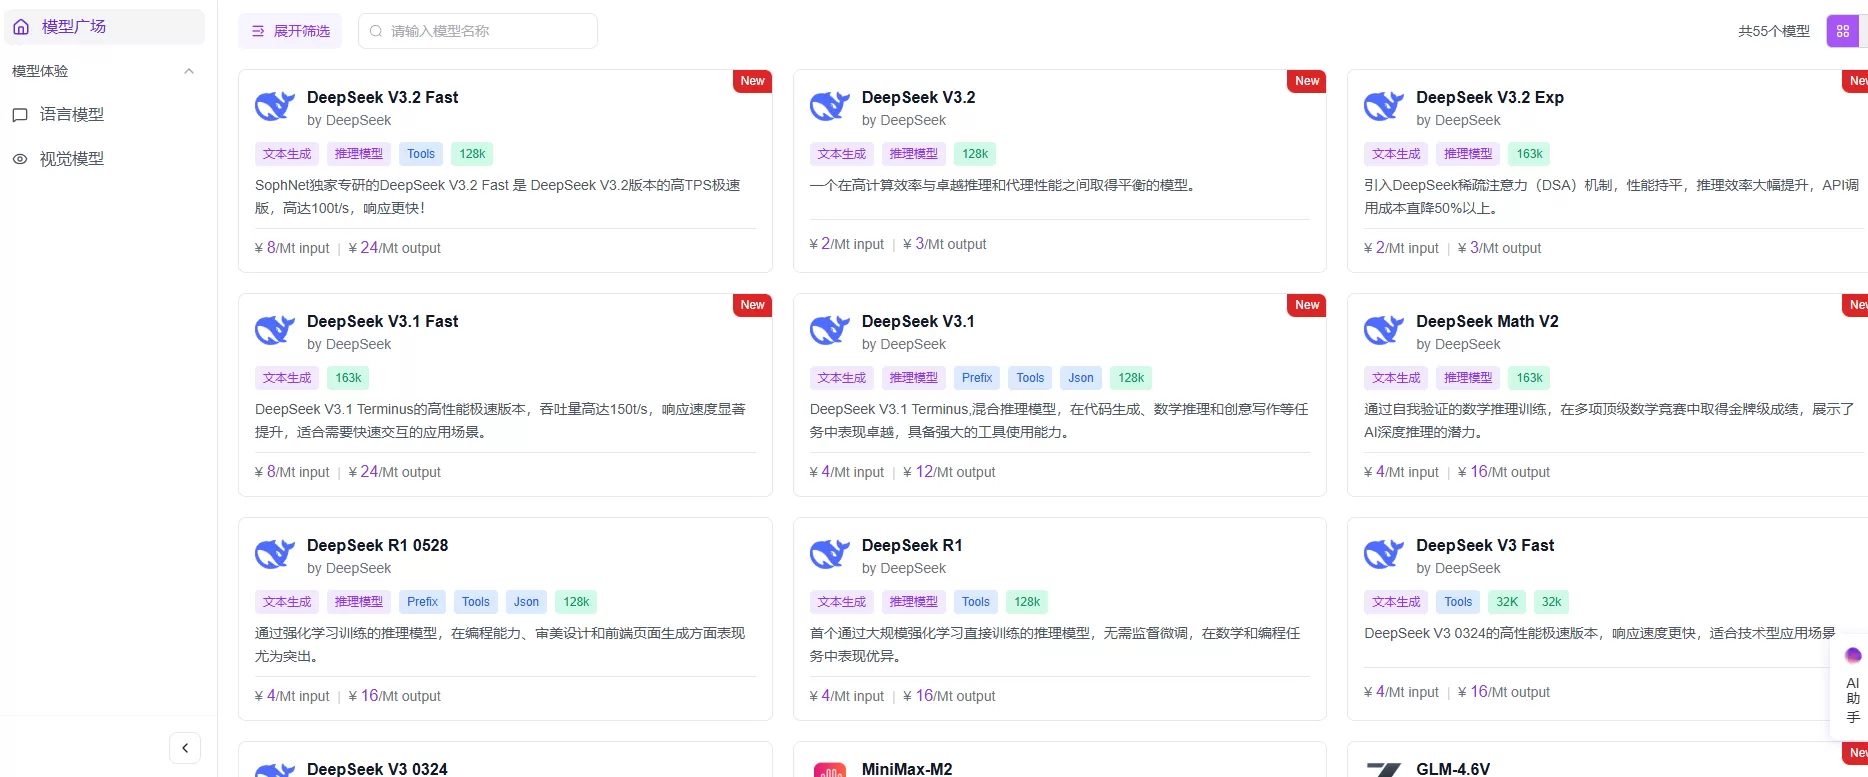
Task: Click the Json tag on DeepSeek R1 0528
Action: 526,602
